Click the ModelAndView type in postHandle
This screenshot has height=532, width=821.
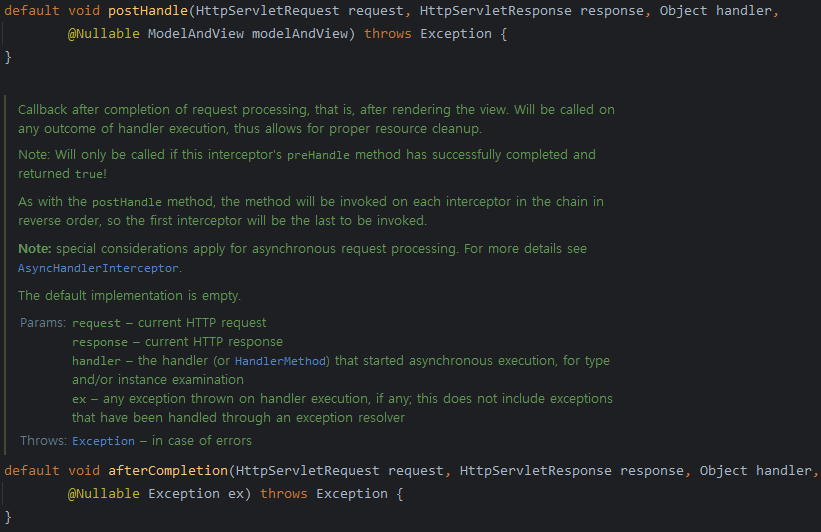(196, 34)
